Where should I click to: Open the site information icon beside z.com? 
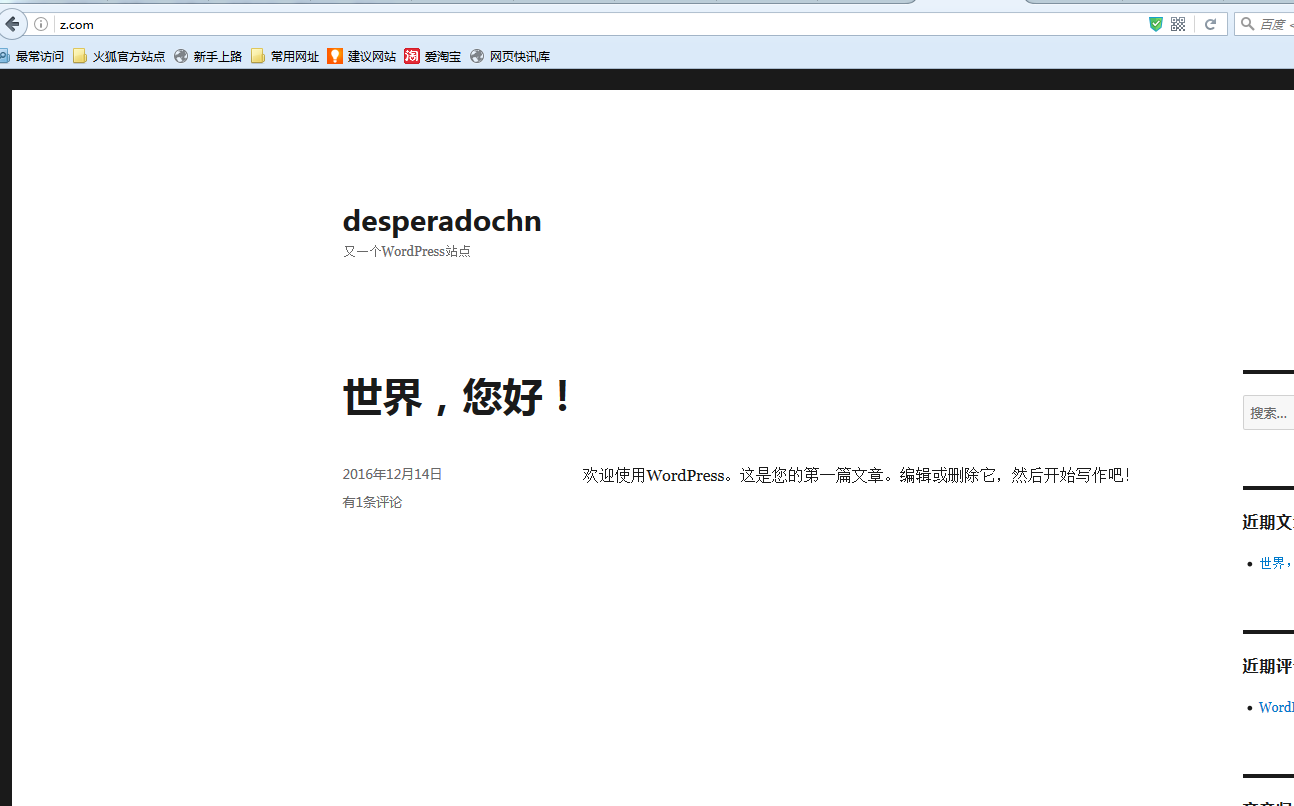coord(41,24)
